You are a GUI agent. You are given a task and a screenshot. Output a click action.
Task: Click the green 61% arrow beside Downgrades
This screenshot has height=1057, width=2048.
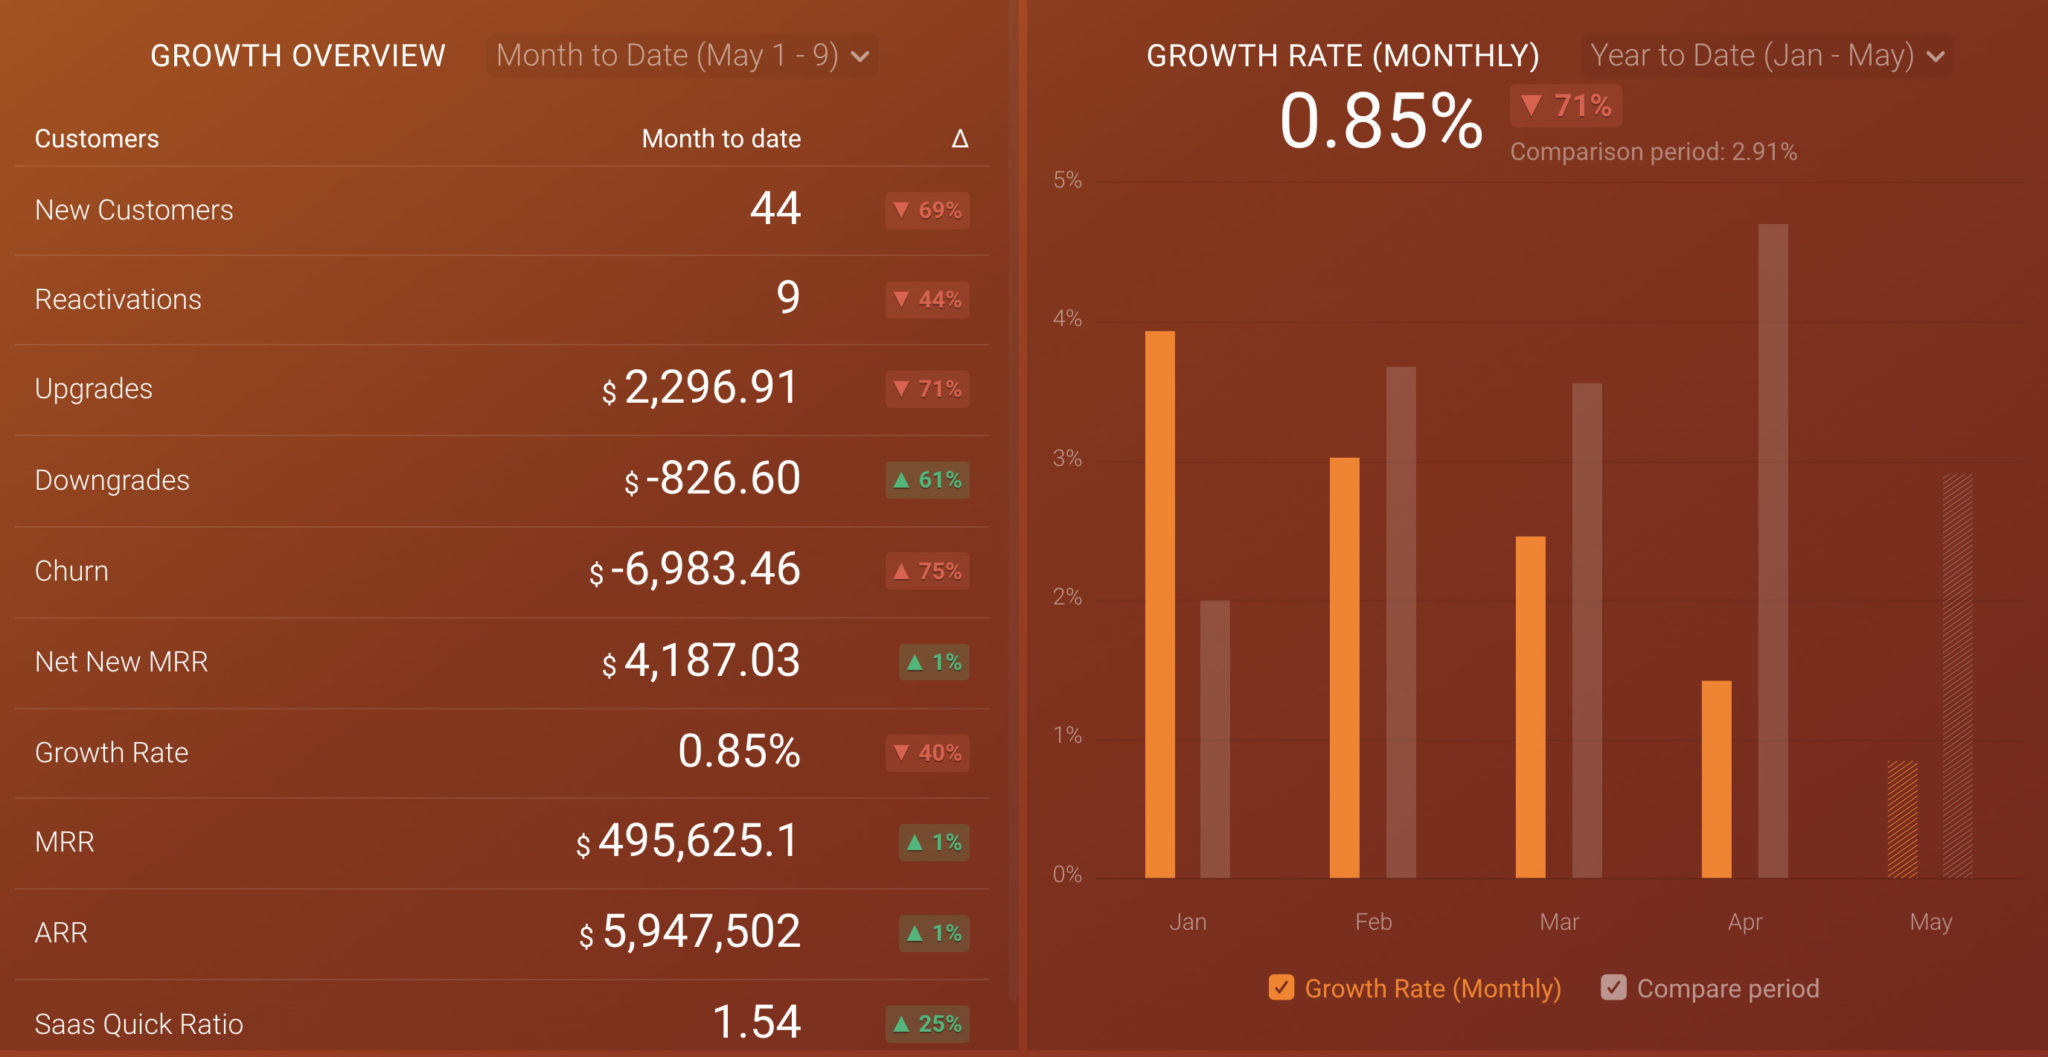[927, 481]
